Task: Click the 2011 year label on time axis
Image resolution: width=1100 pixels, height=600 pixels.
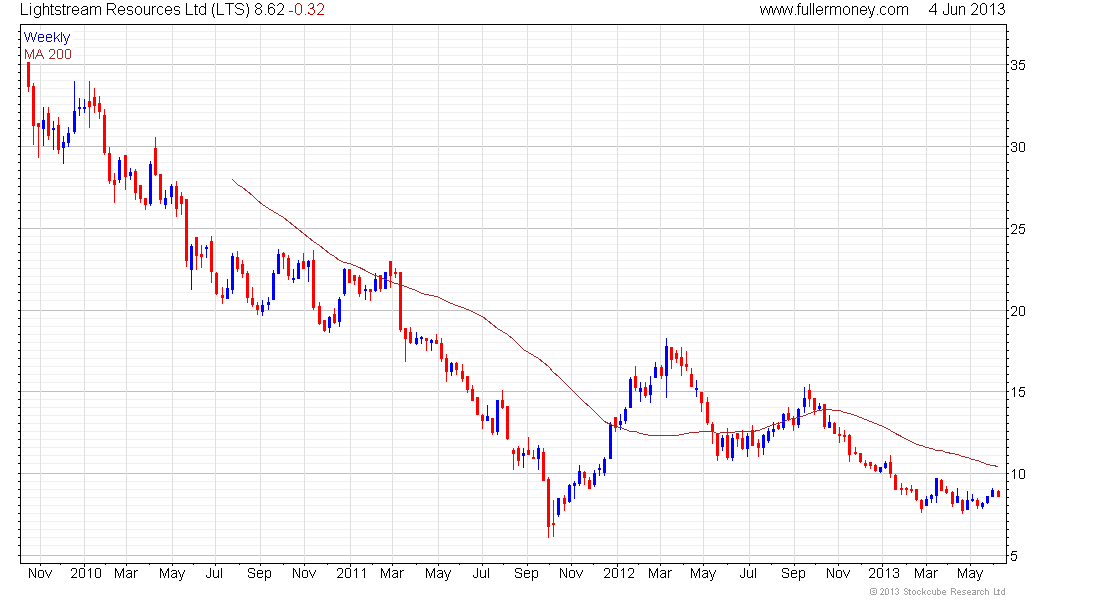Action: (351, 573)
